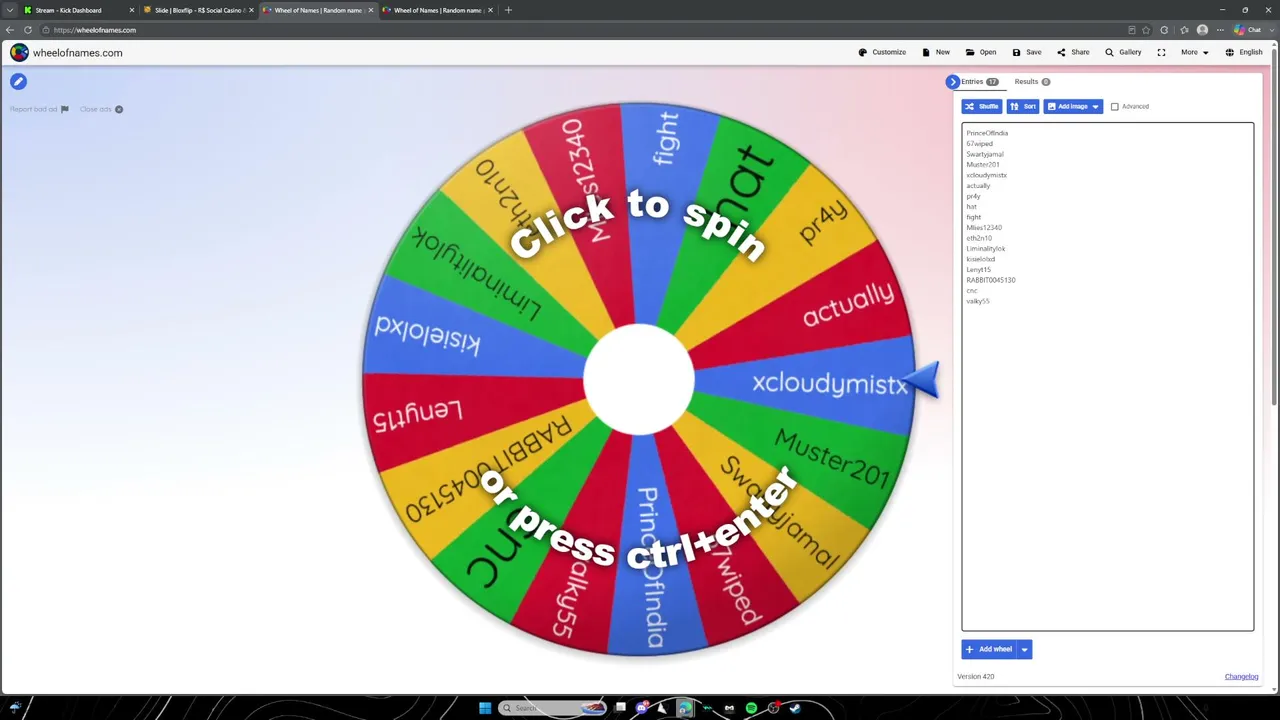
Task: Save the current wheel
Action: (1026, 52)
